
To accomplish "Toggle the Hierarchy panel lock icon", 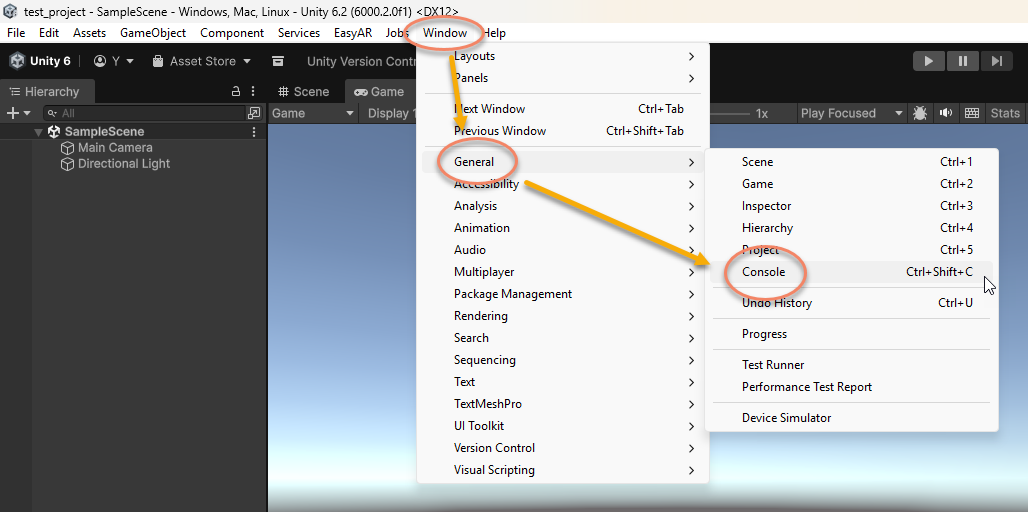I will [236, 91].
